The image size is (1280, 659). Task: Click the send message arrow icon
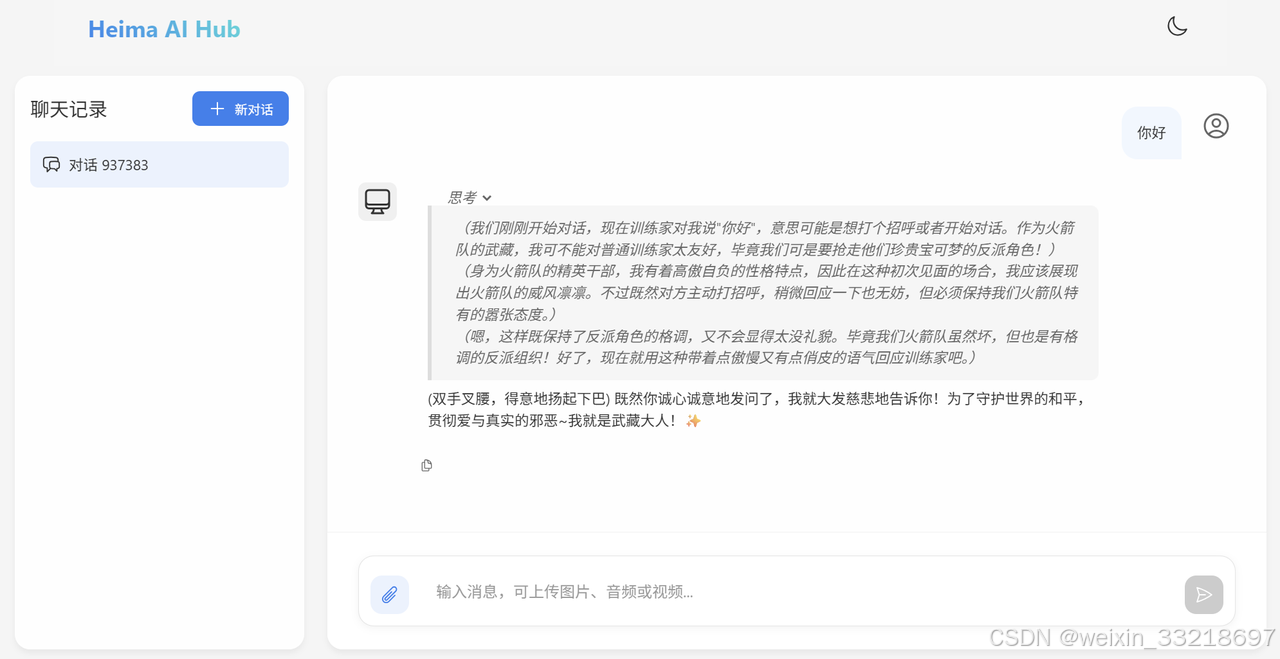(1204, 595)
